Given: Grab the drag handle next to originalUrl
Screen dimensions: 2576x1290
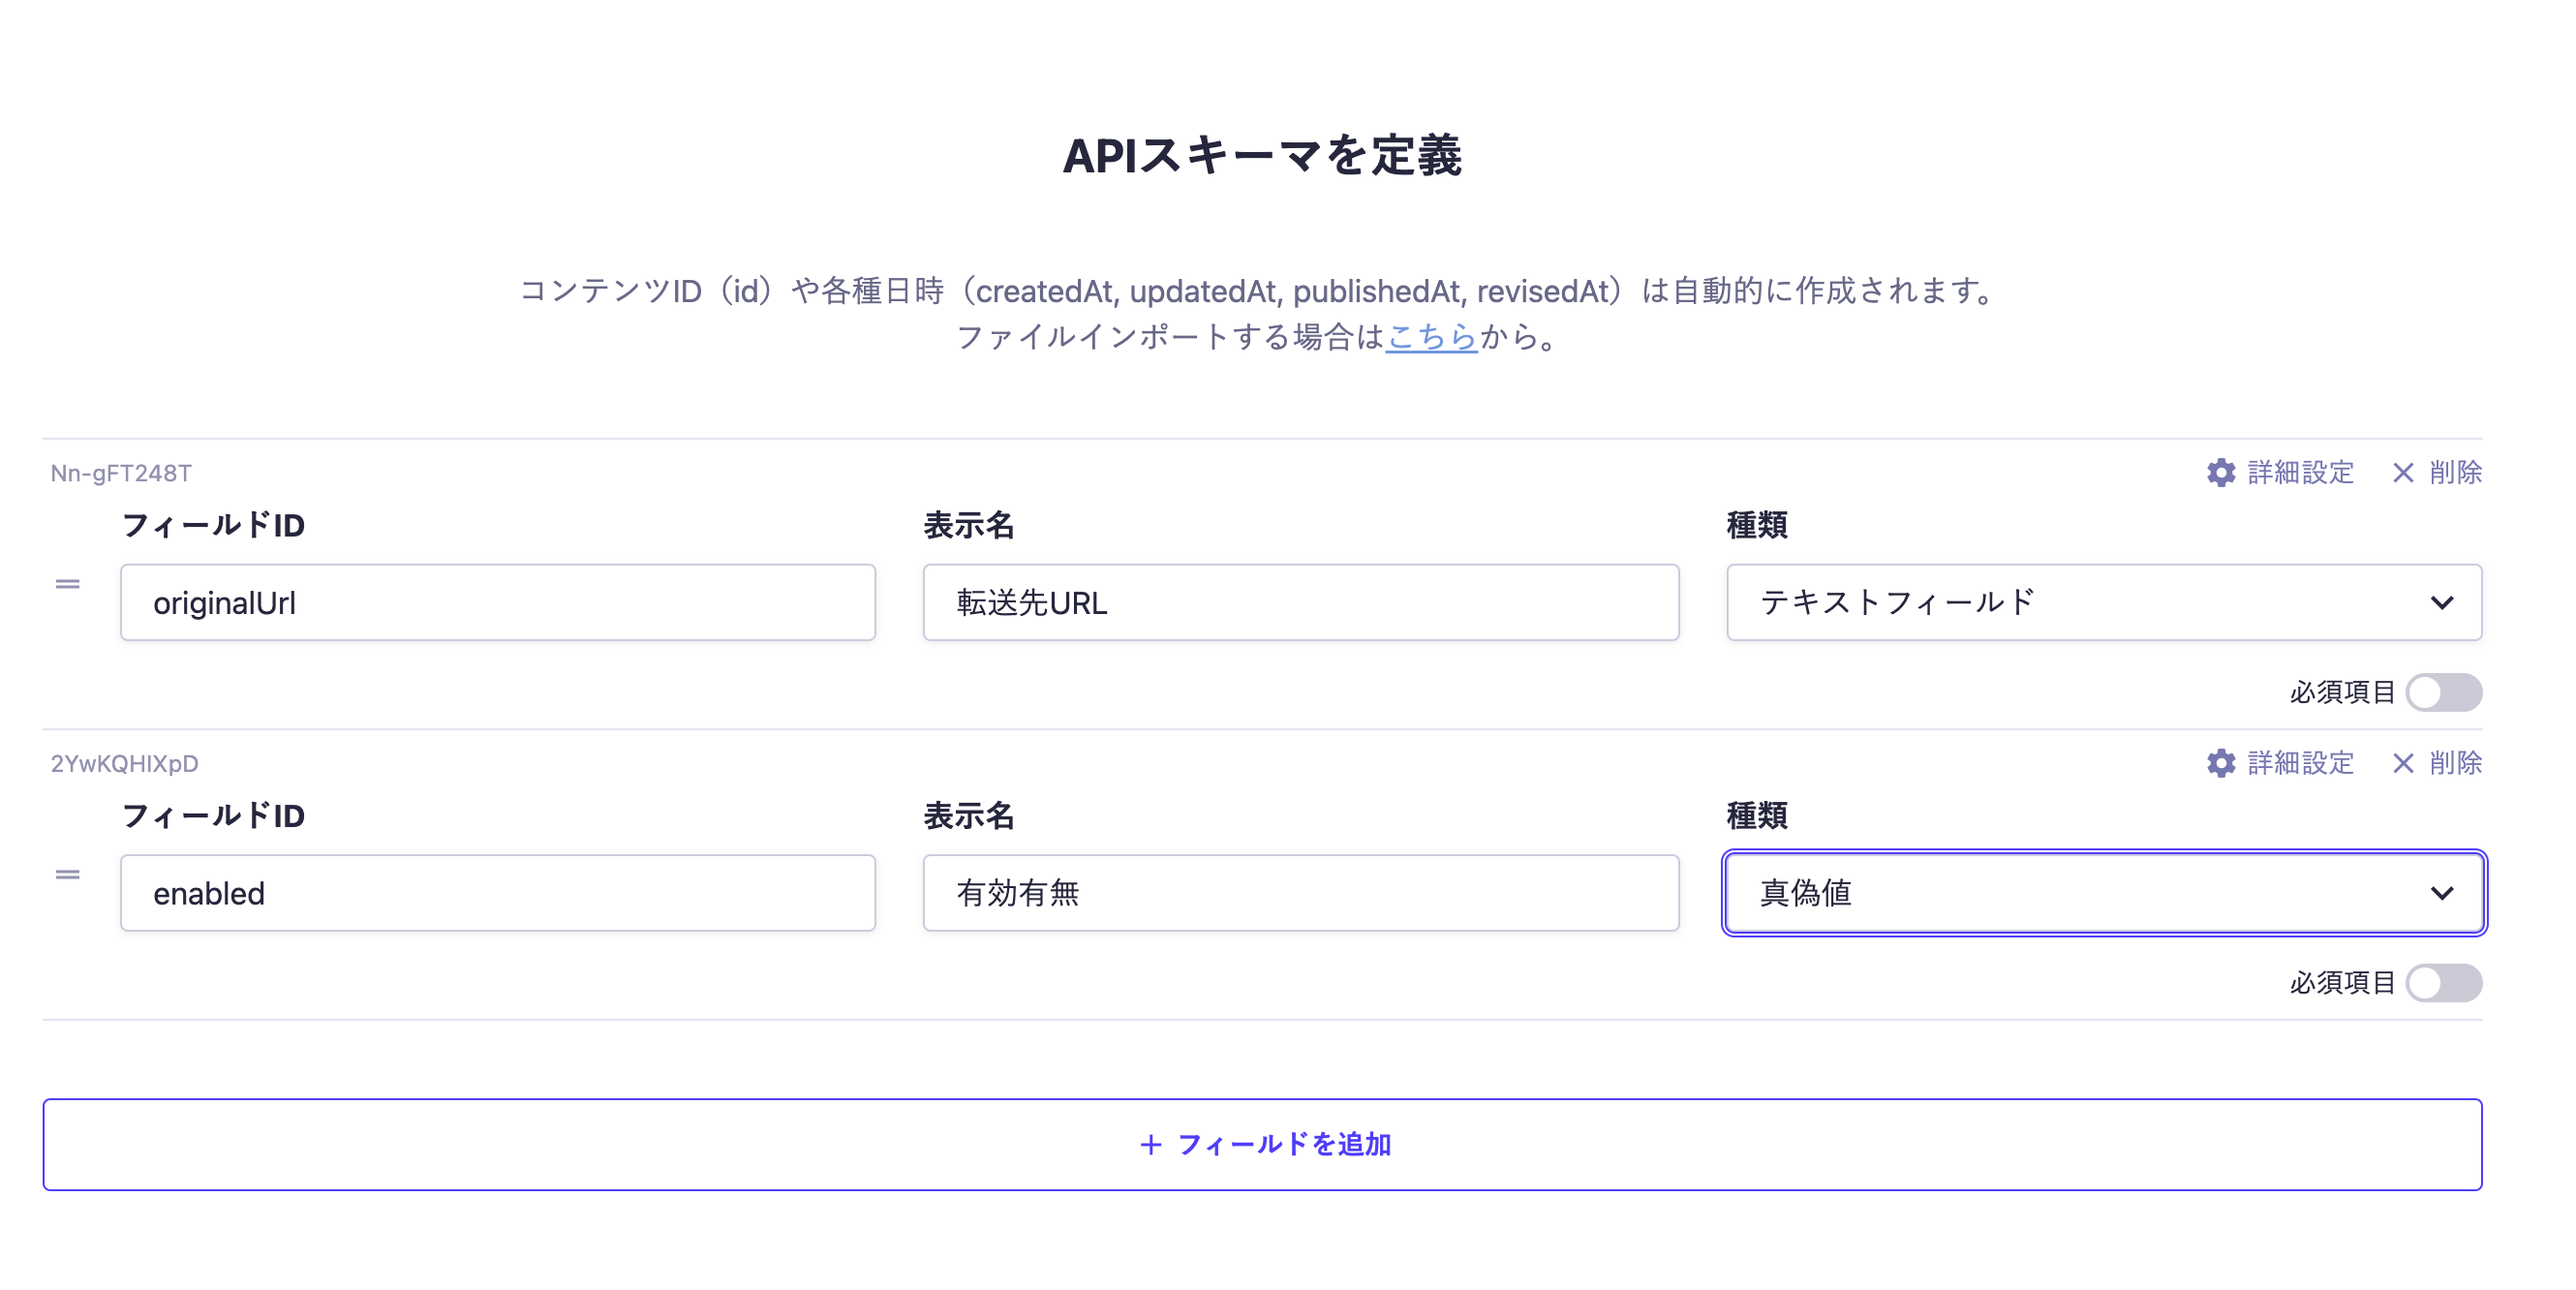Looking at the screenshot, I should tap(67, 582).
